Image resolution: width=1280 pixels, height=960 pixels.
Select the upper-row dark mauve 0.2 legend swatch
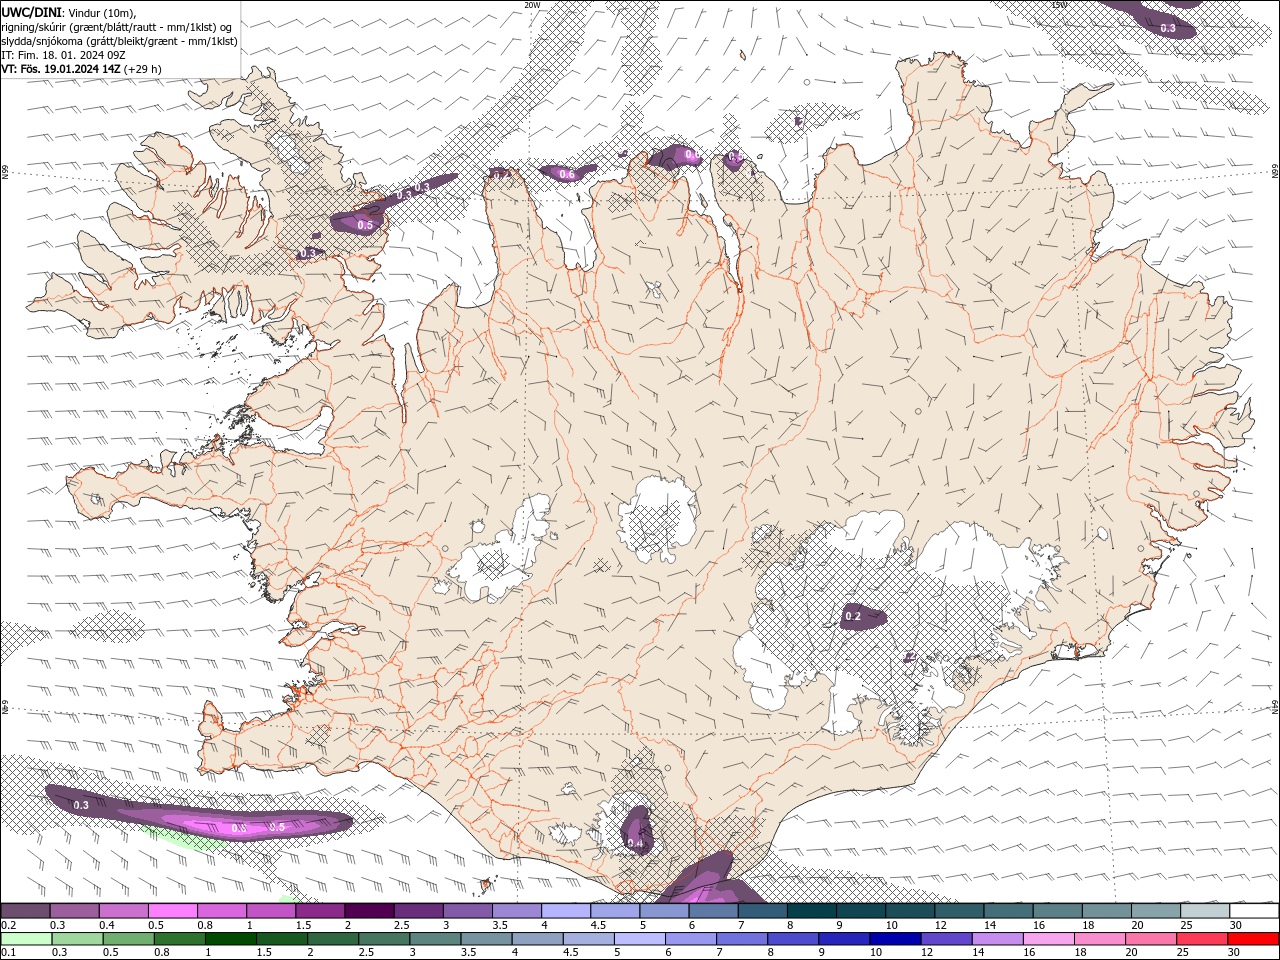(25, 911)
